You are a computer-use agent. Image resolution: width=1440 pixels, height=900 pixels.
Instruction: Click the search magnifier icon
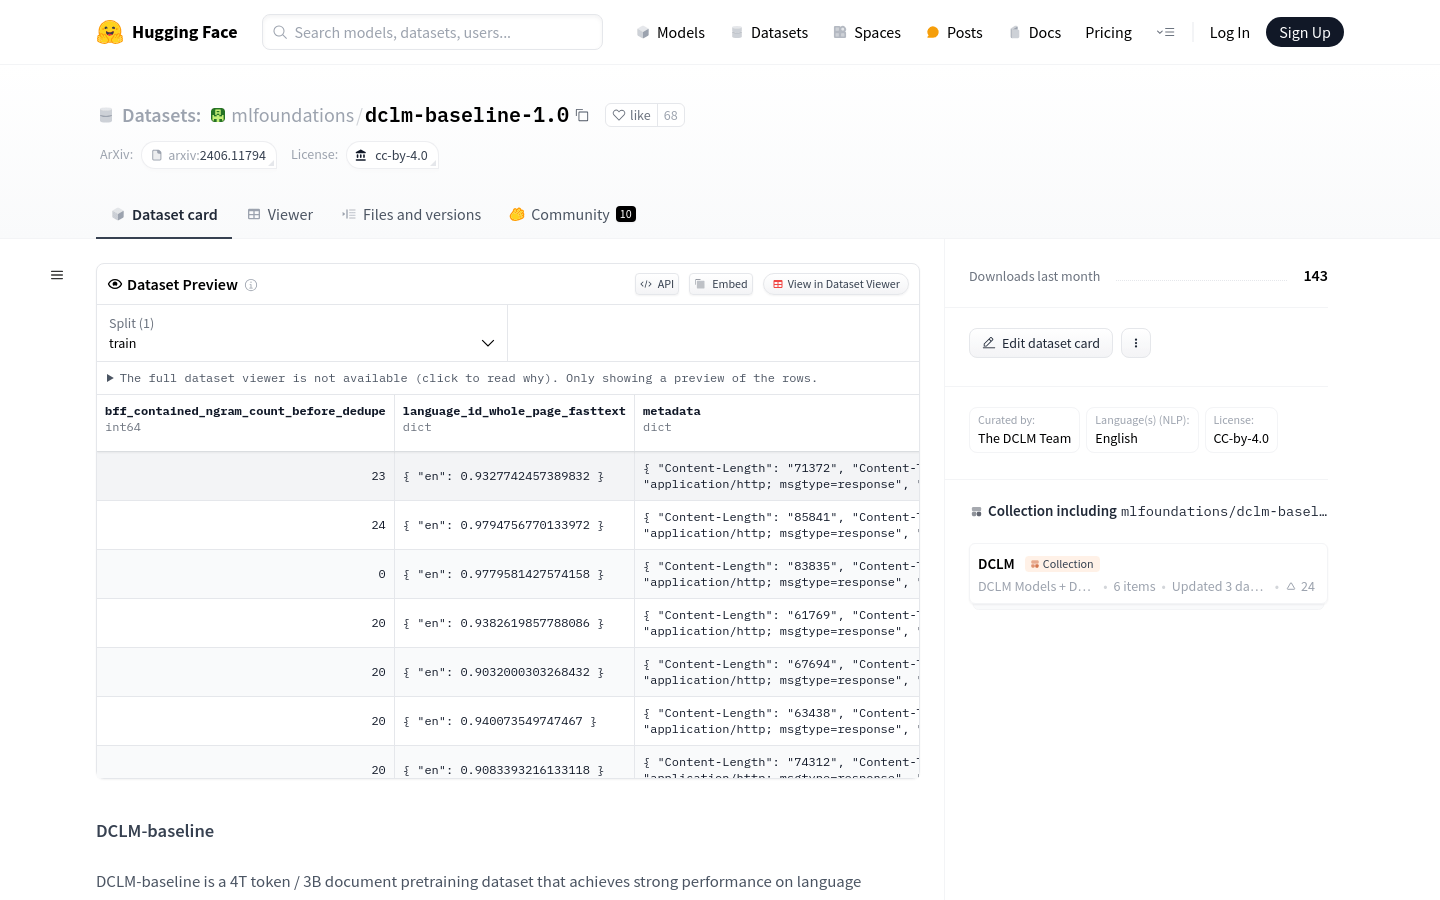280,32
